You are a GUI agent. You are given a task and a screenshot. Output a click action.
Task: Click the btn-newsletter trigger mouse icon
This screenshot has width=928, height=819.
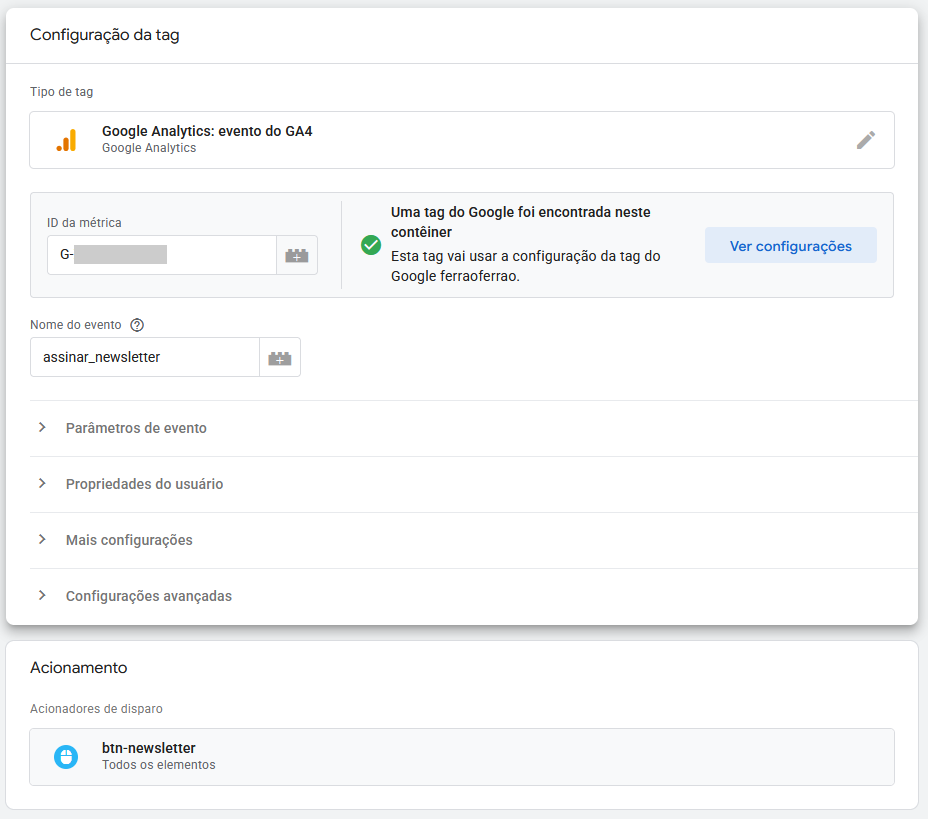66,757
